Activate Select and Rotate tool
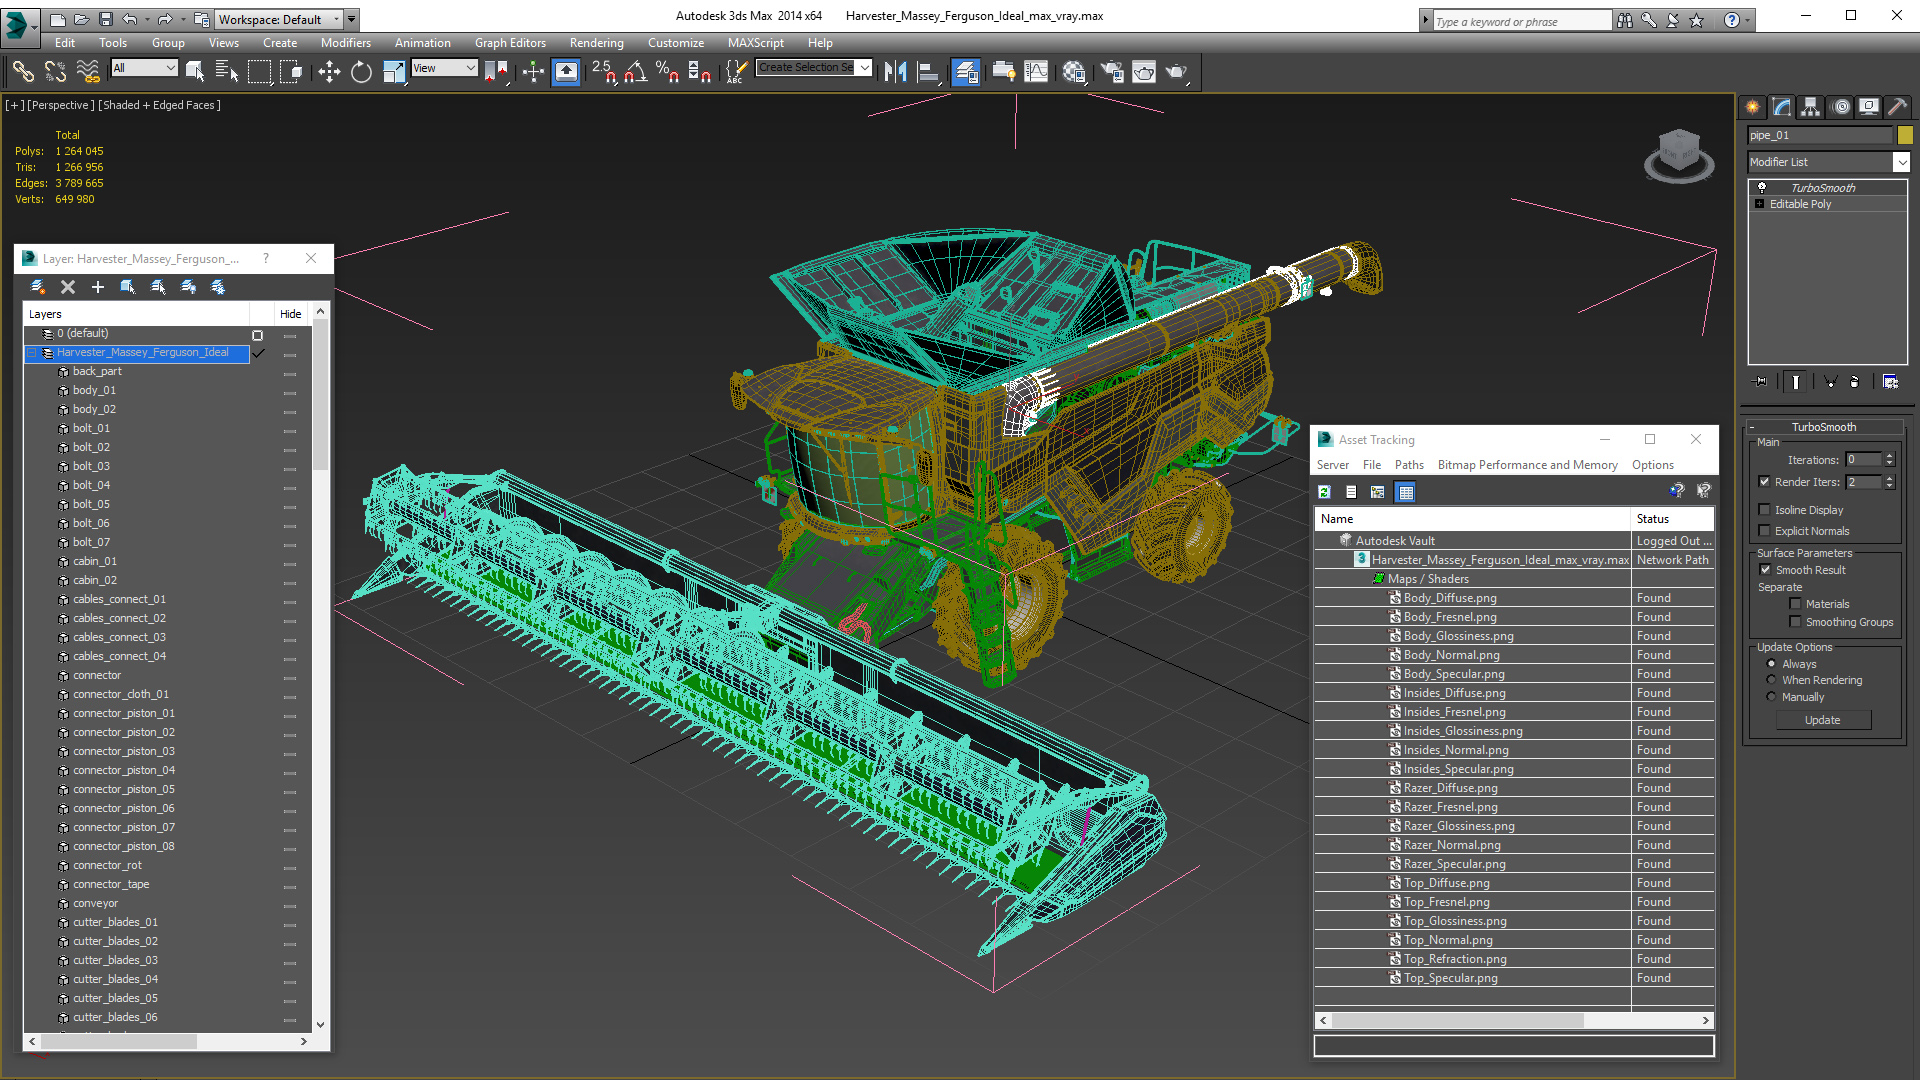Screen dimensions: 1920x1080 [x=361, y=71]
